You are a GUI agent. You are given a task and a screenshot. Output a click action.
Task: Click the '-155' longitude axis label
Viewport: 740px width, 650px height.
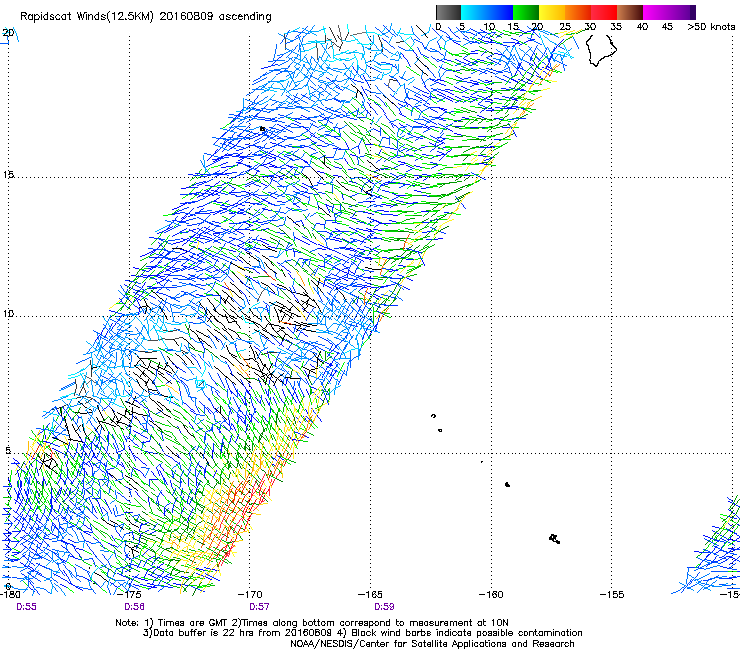612,594
